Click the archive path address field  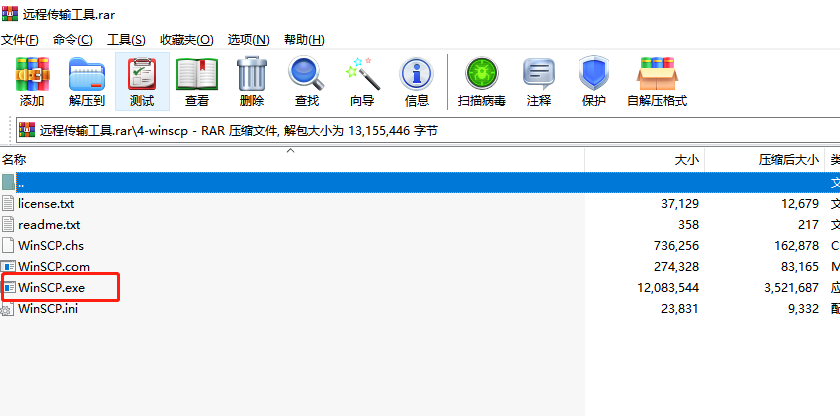coord(428,130)
